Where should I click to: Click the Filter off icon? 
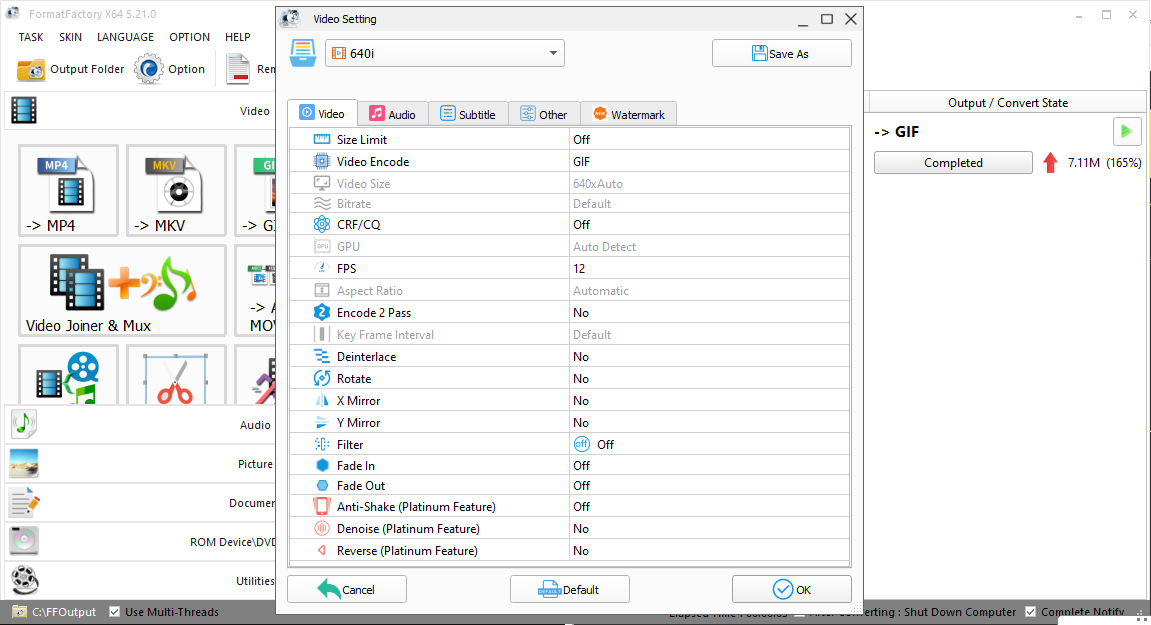point(581,444)
